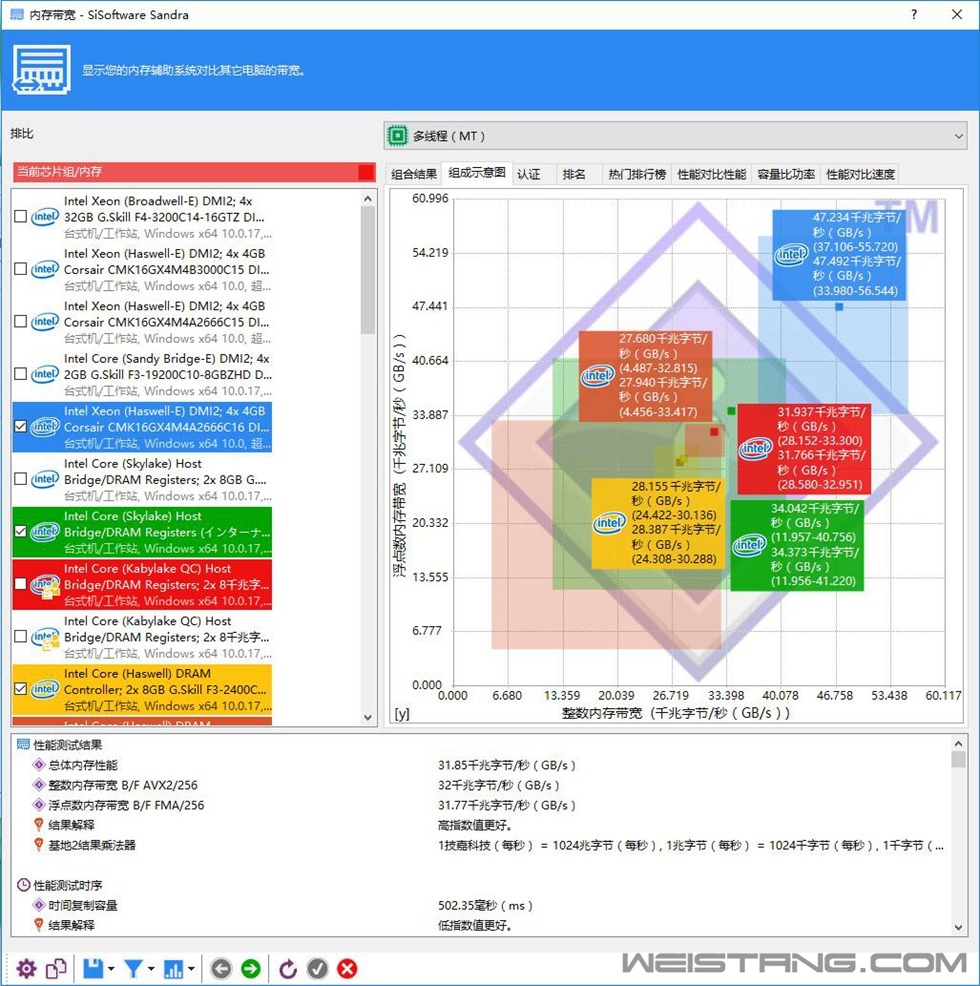
Task: Open the 多线程 (MT) dropdown
Action: tap(675, 136)
